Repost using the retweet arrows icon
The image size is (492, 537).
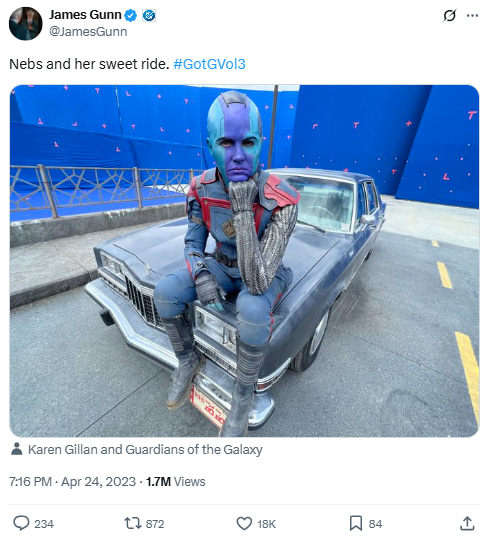tap(132, 524)
